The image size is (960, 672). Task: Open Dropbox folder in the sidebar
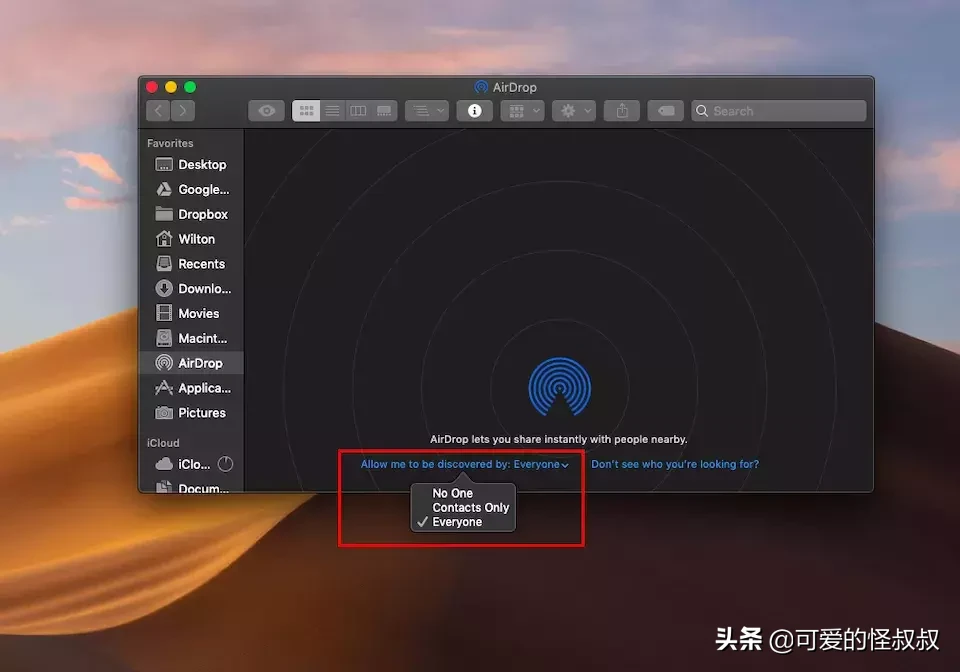(x=192, y=214)
